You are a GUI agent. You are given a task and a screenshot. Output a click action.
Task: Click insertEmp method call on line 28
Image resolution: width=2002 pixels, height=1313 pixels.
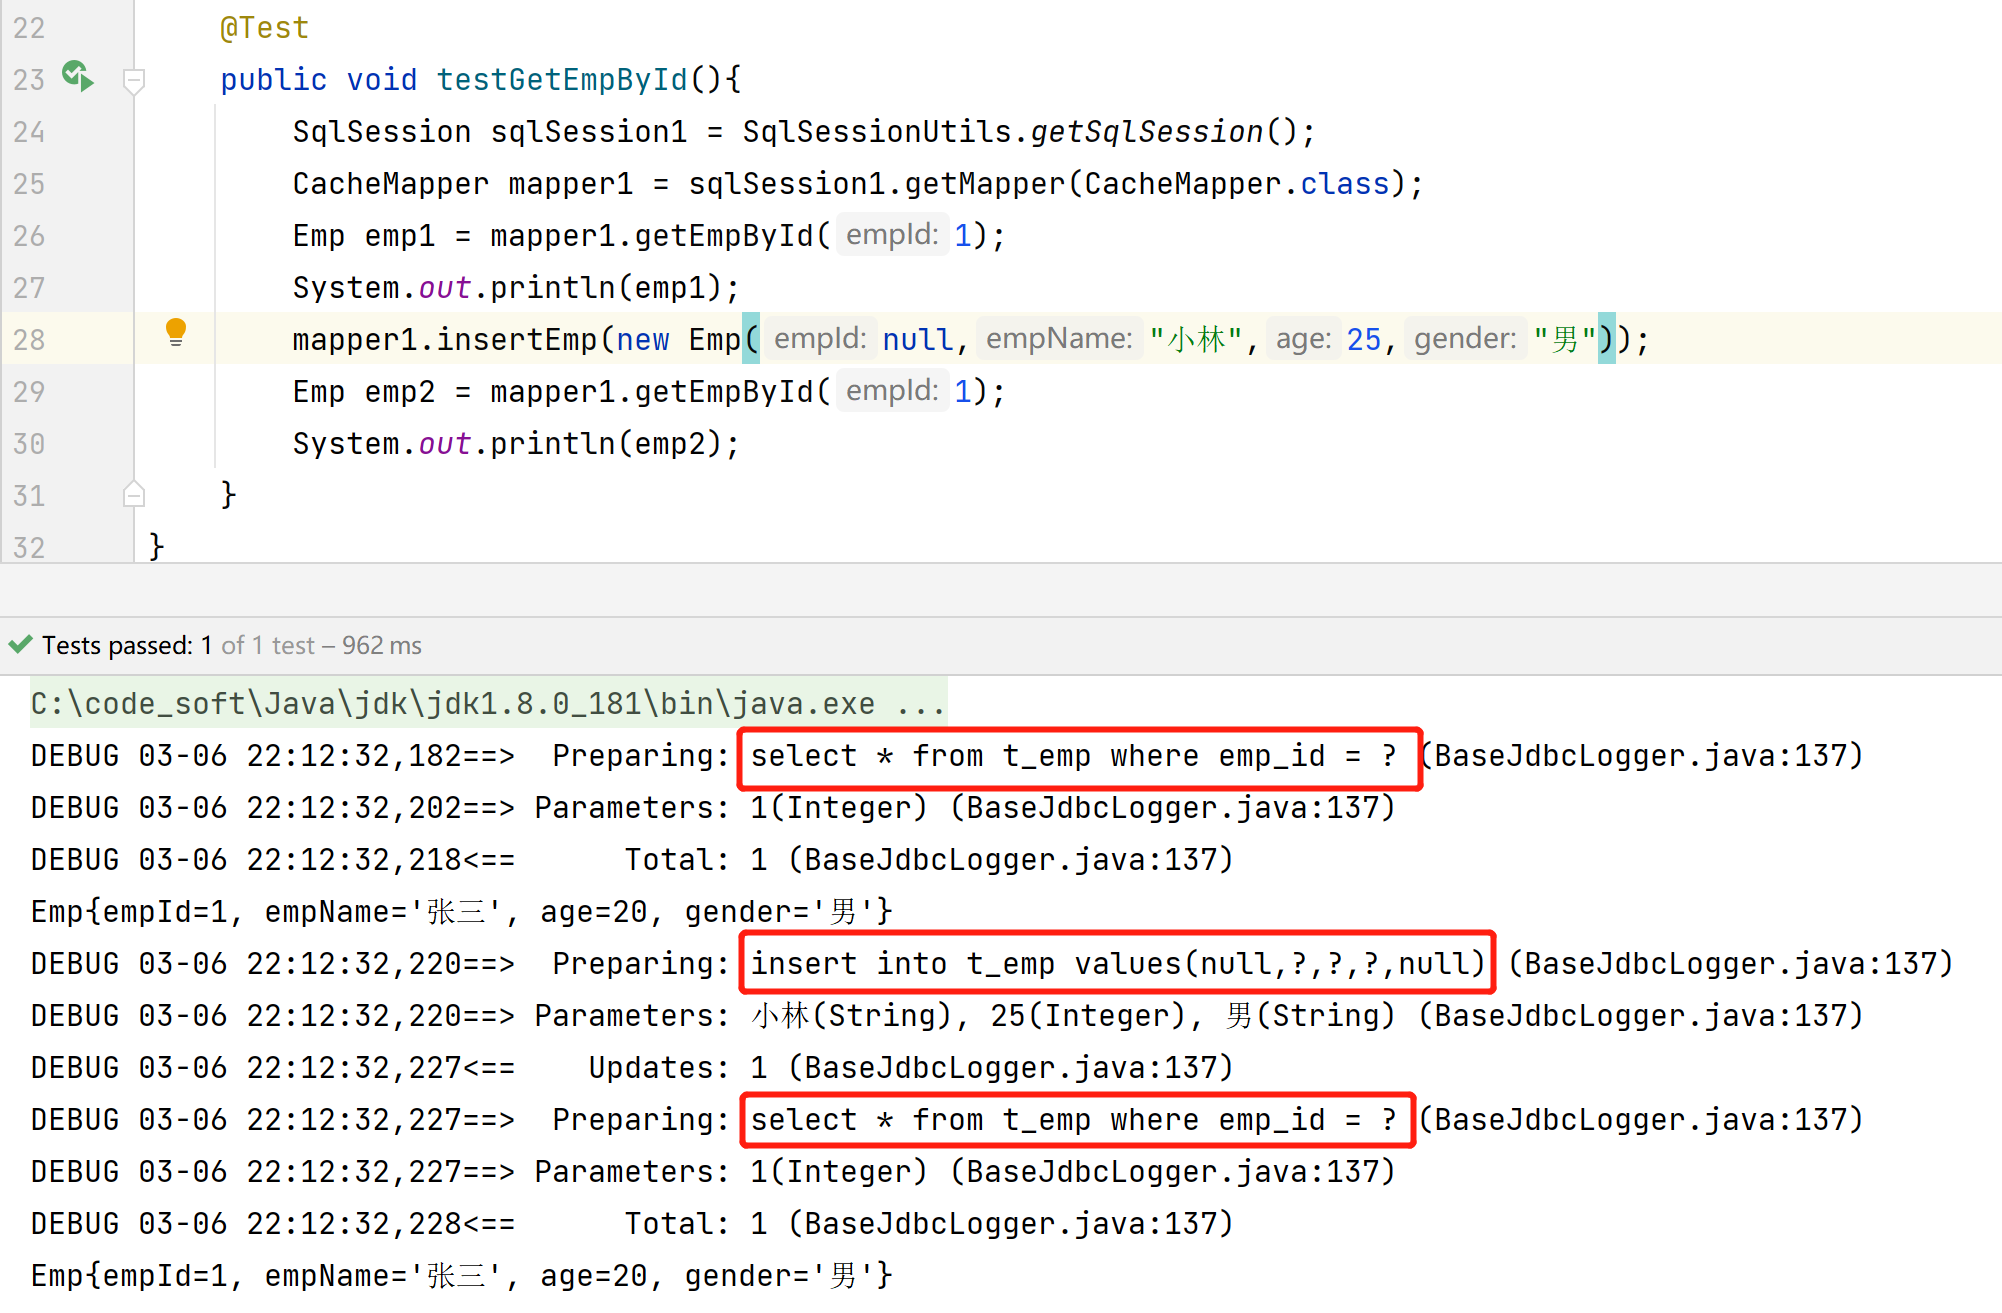(517, 340)
